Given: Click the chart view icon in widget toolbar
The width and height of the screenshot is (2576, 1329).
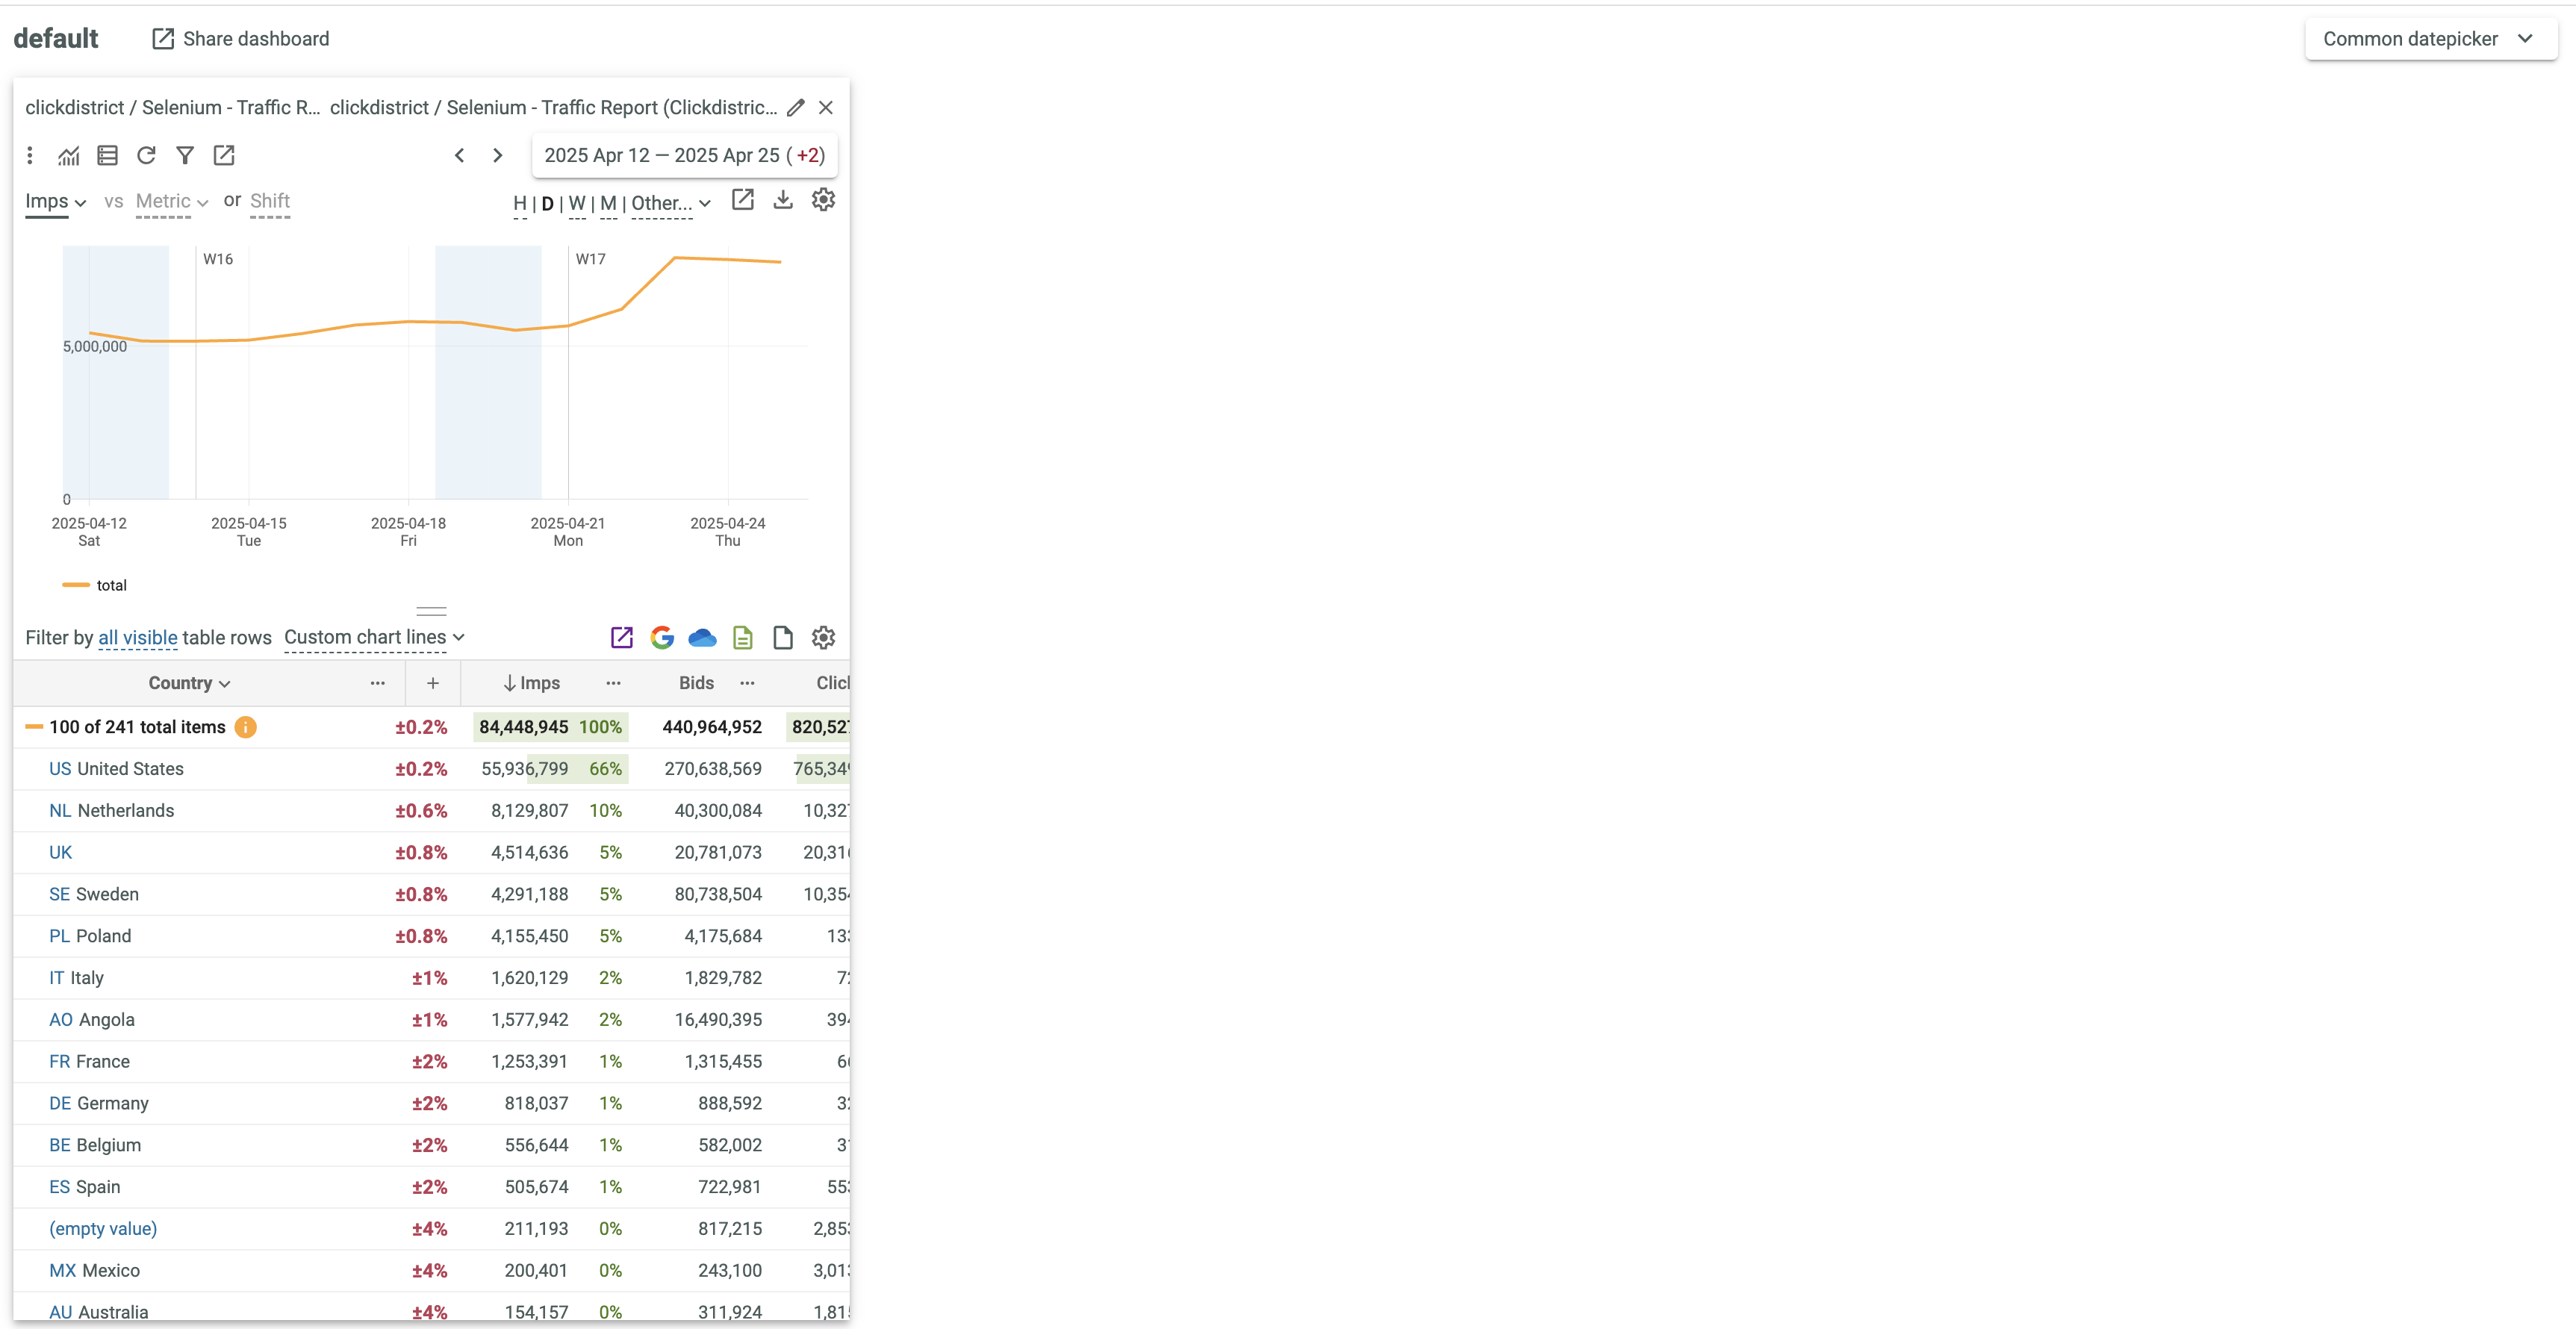Looking at the screenshot, I should [x=68, y=156].
